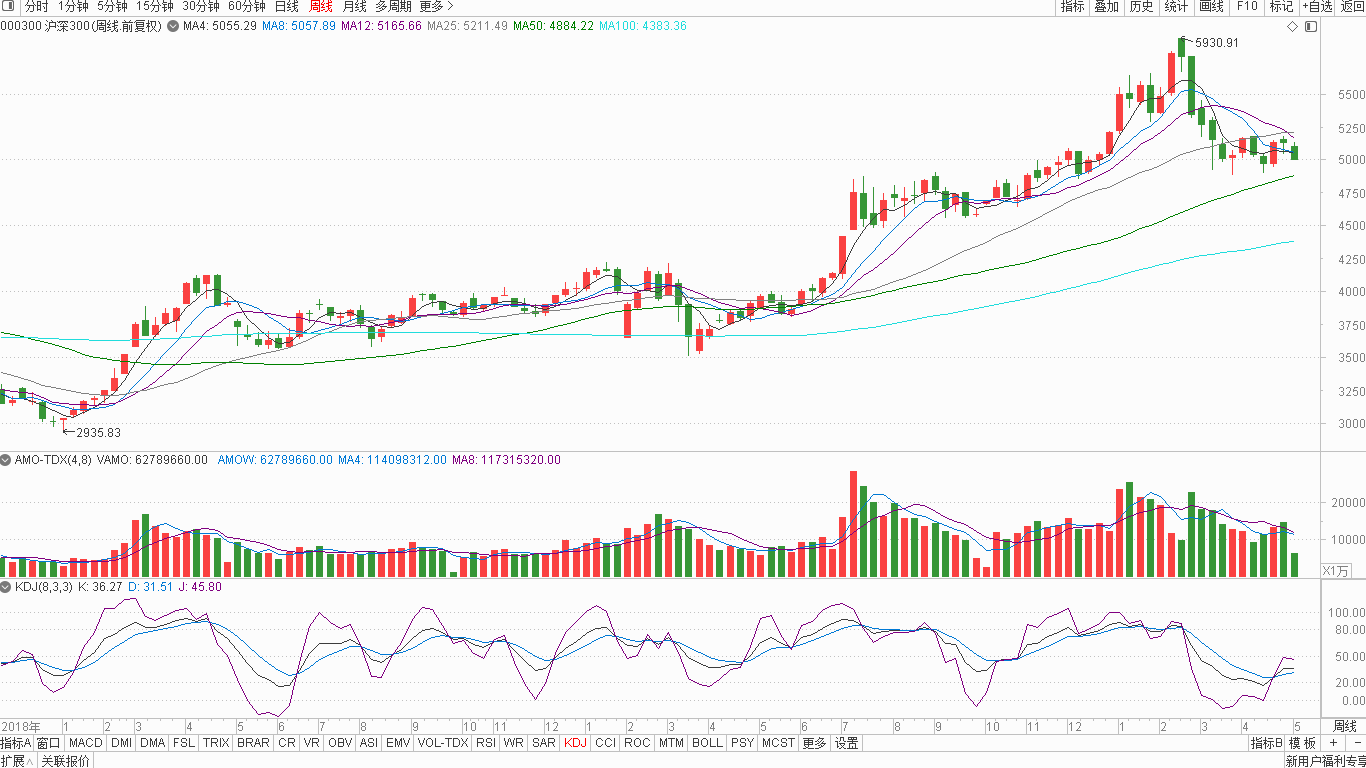Collapse the 扩展 panel arrow at the bottom

click(x=30, y=761)
